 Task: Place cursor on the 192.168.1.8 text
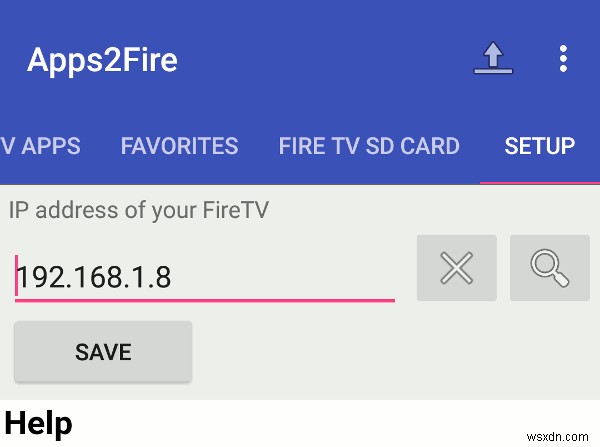[96, 277]
